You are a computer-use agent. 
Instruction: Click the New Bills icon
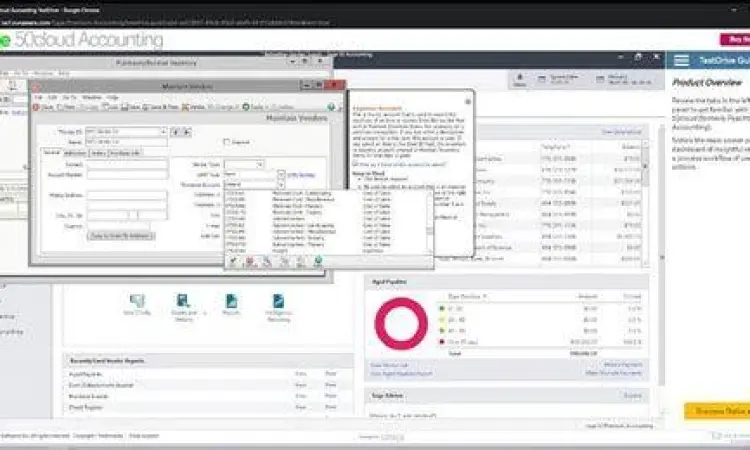point(136,302)
